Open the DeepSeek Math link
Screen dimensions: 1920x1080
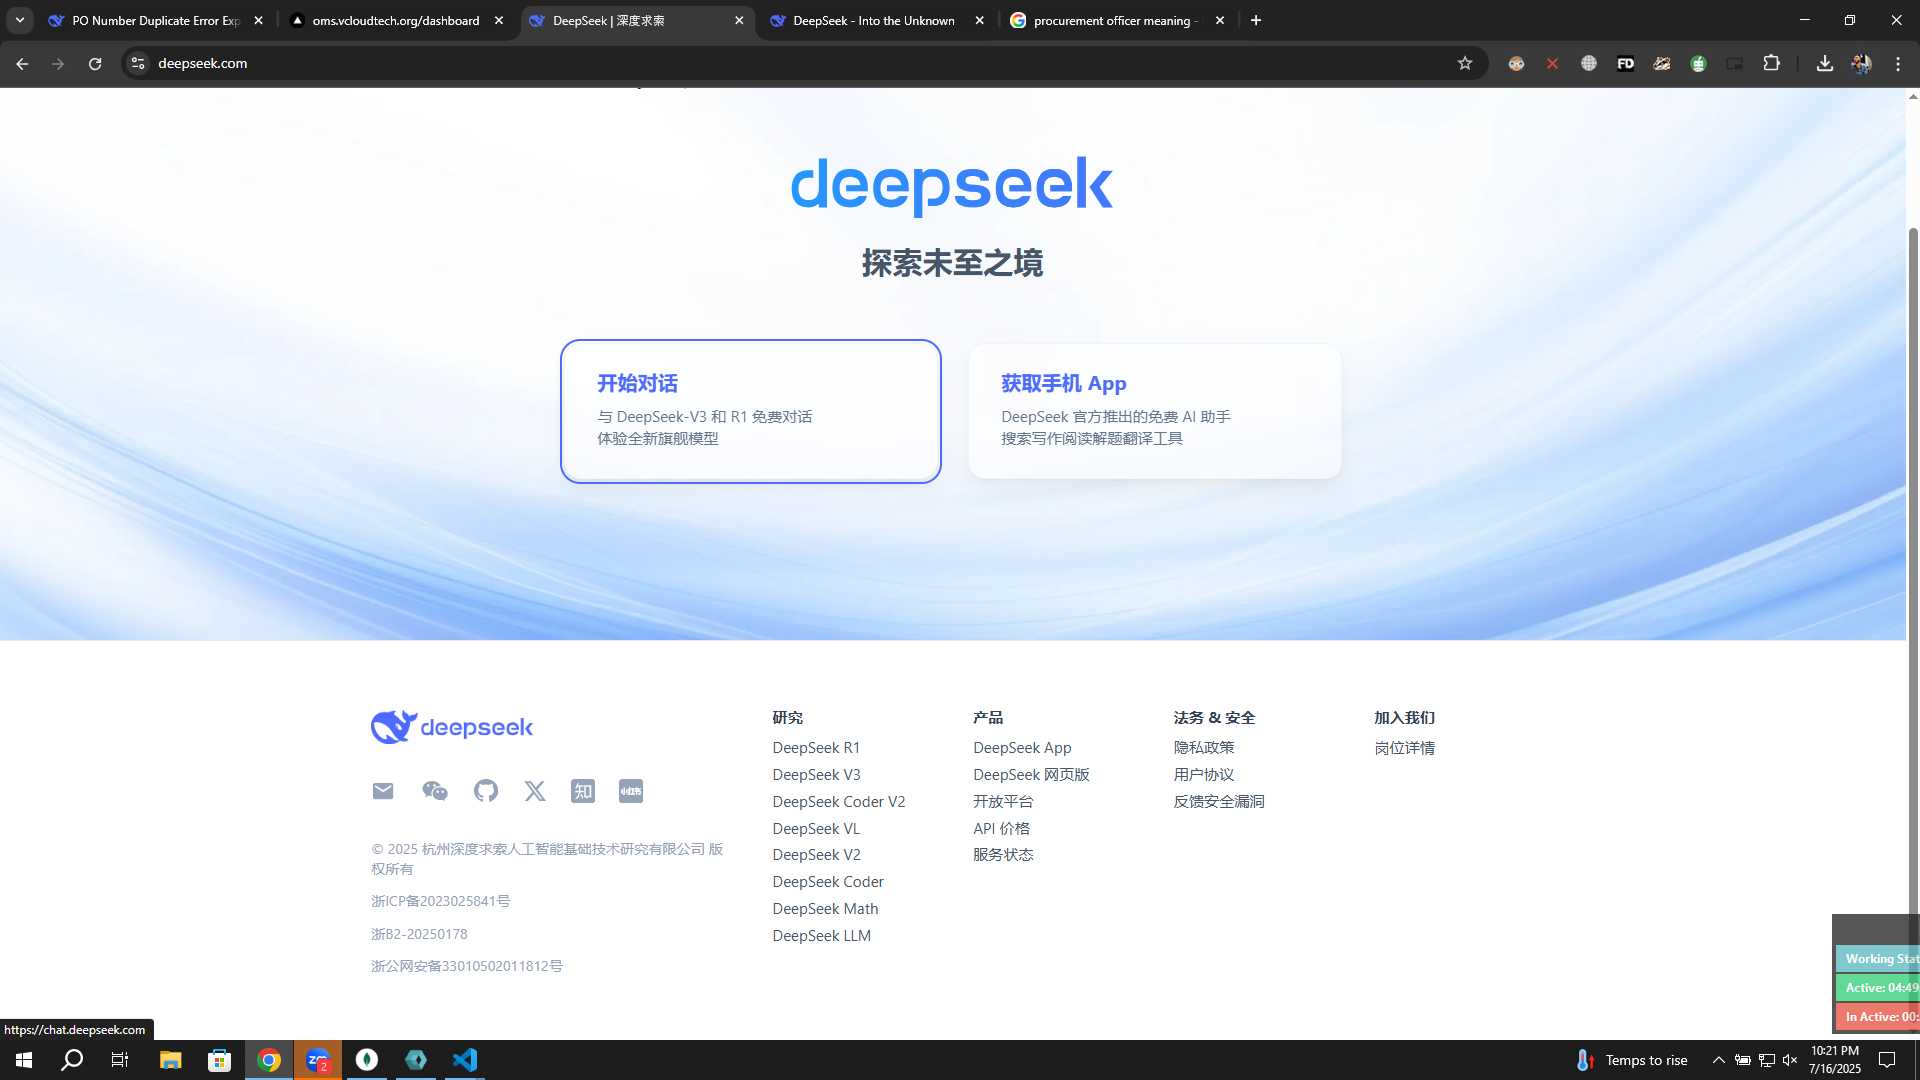[x=825, y=909]
